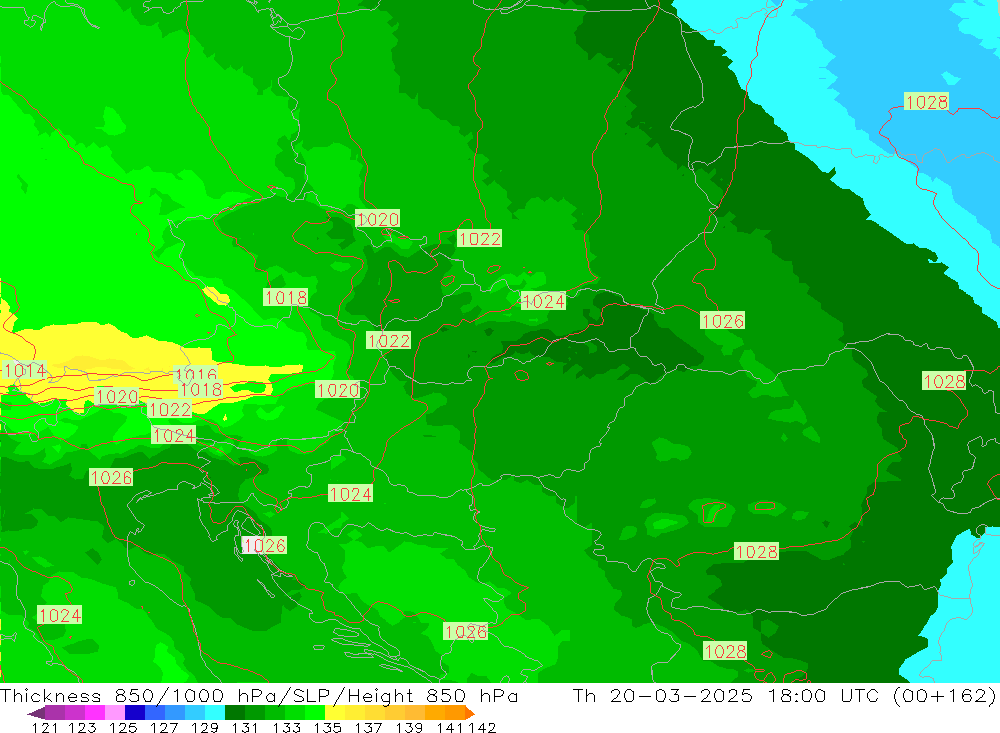Click the legend value 142
Image resolution: width=1000 pixels, height=733 pixels.
point(482,727)
